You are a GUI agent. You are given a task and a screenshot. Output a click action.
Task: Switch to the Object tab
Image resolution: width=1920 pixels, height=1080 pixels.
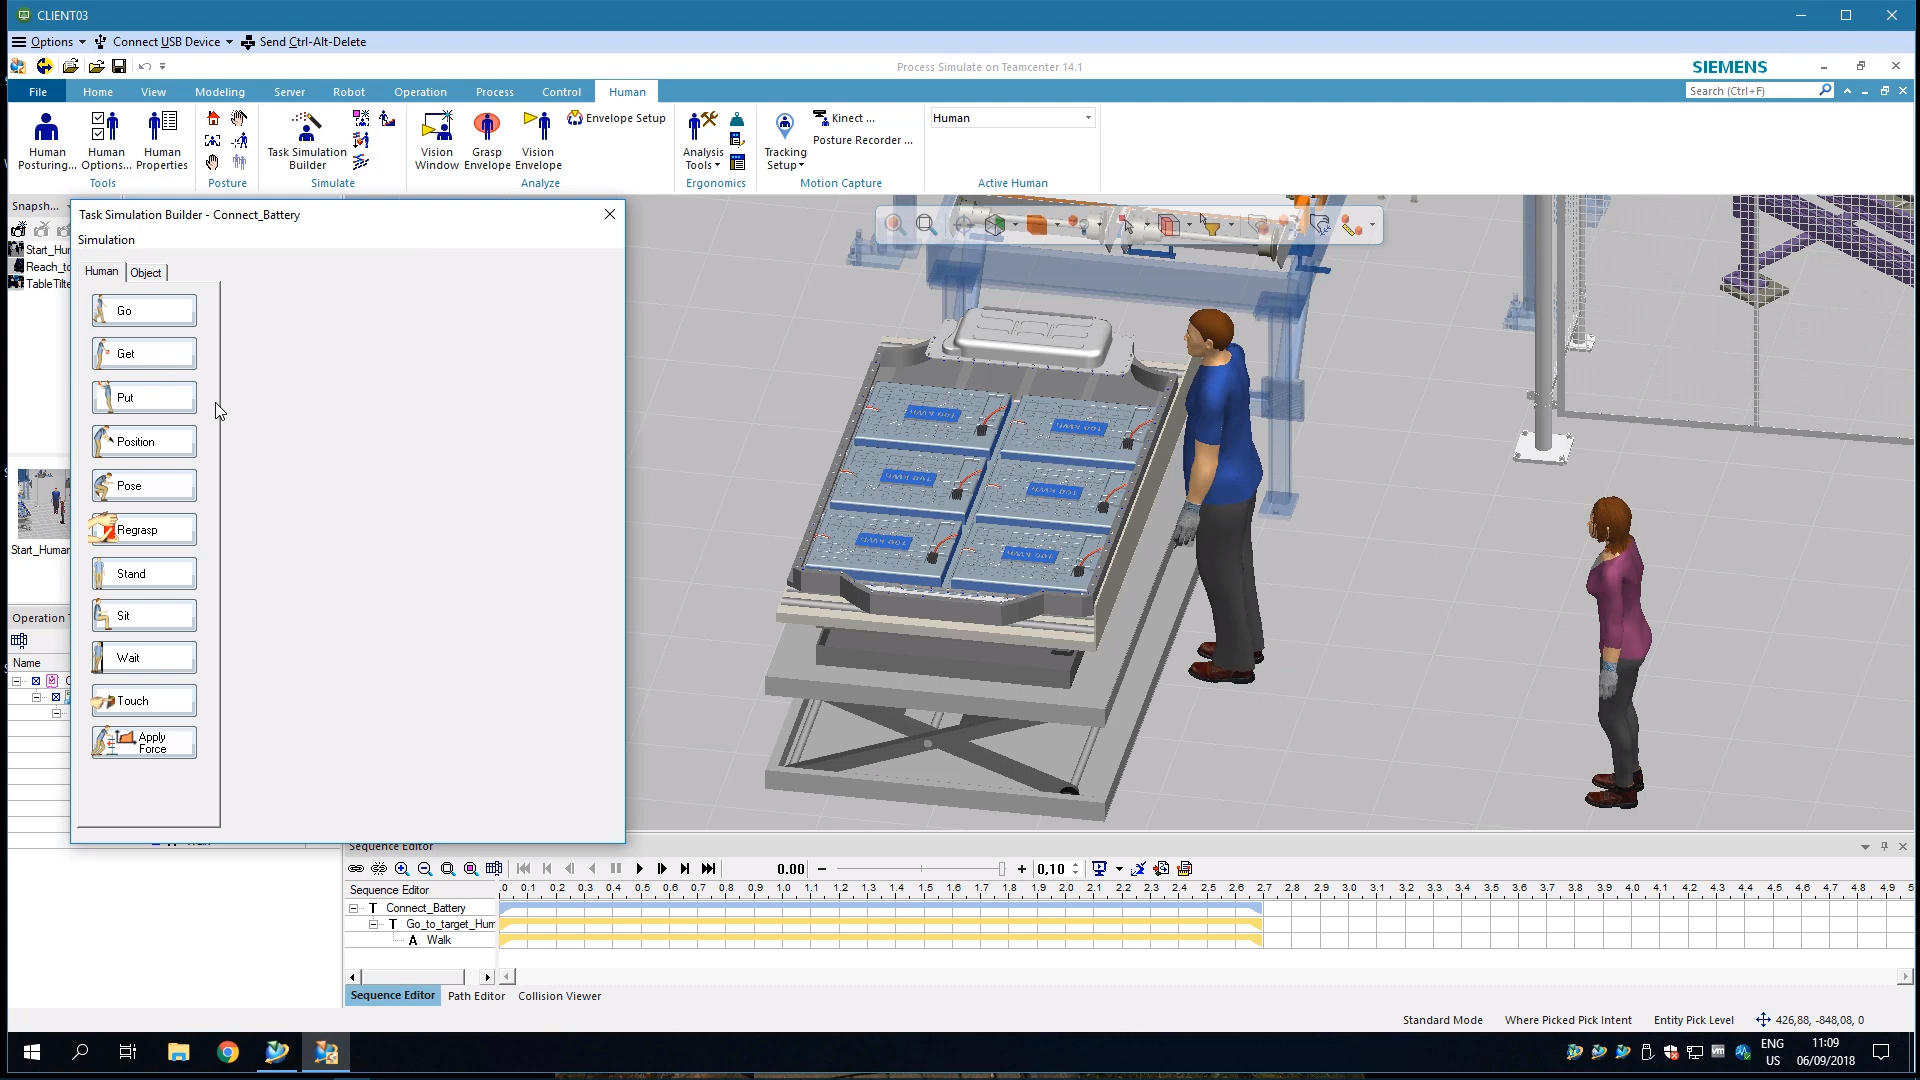click(146, 273)
